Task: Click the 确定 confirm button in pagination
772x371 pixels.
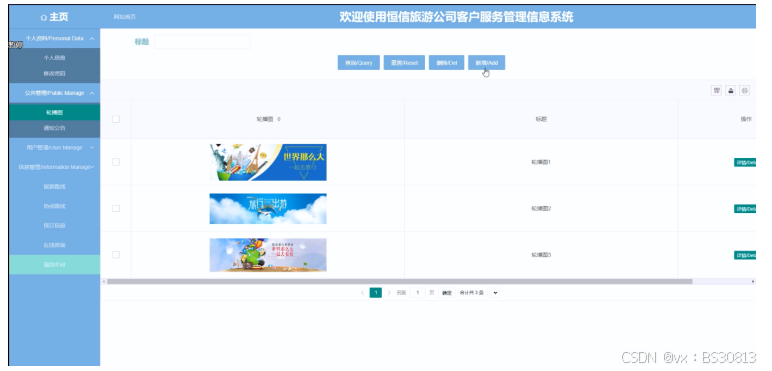Action: (x=447, y=293)
